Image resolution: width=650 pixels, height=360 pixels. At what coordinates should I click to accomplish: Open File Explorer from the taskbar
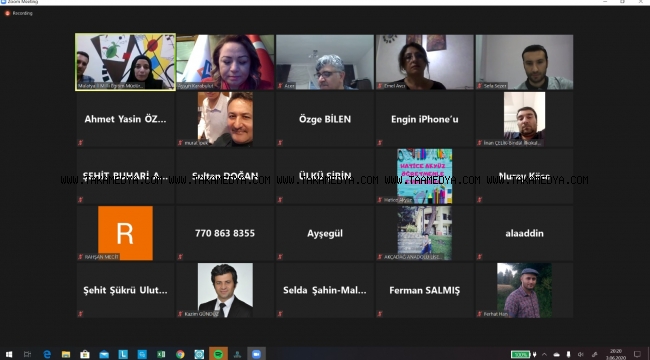point(66,354)
